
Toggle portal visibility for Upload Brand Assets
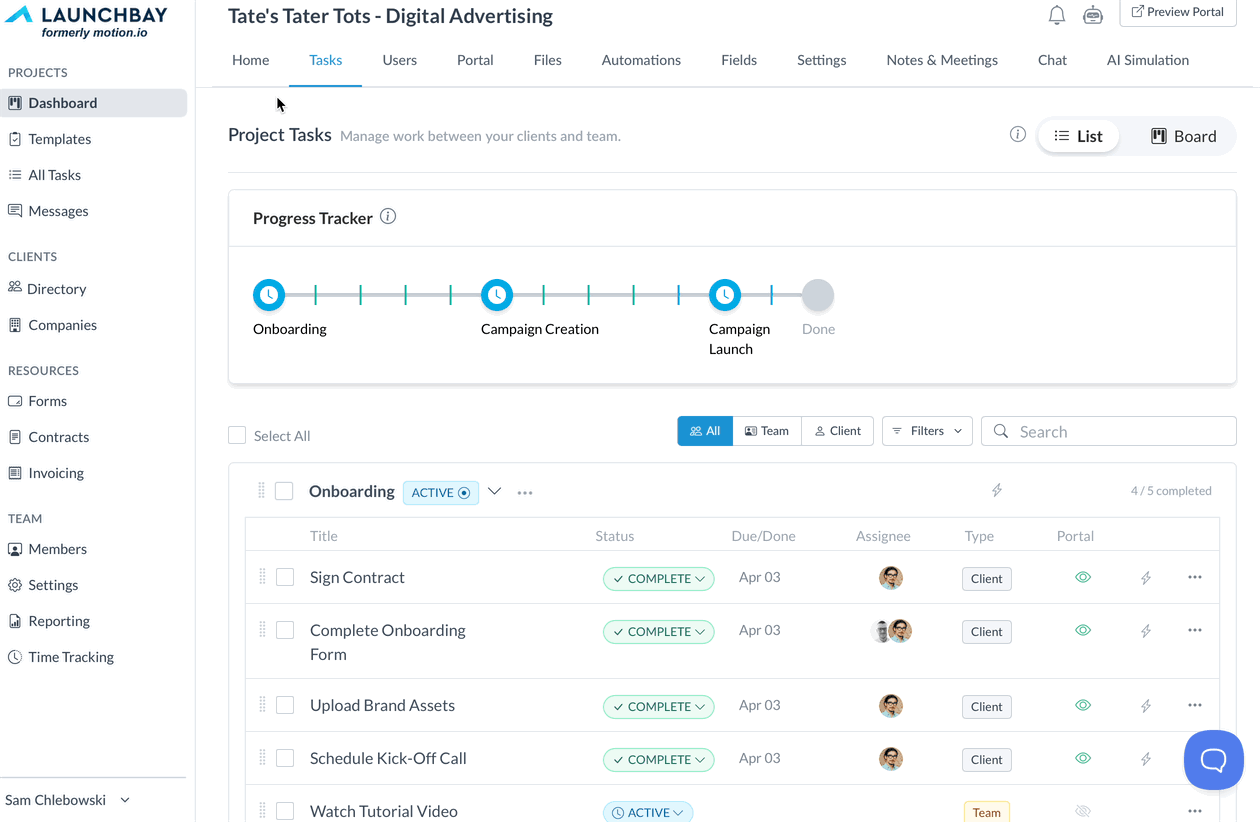tap(1083, 705)
